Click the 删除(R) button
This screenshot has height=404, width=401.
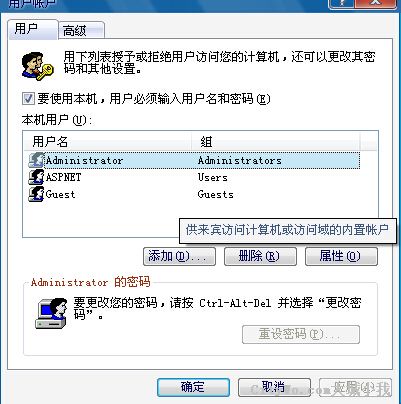(x=260, y=256)
